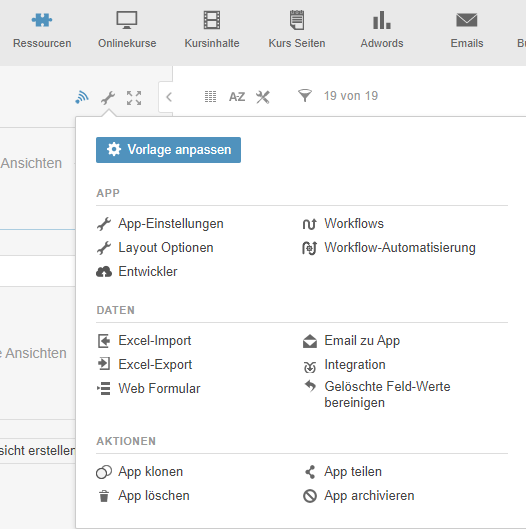Click the blue activity feed icon
This screenshot has height=529, width=526.
coord(82,98)
